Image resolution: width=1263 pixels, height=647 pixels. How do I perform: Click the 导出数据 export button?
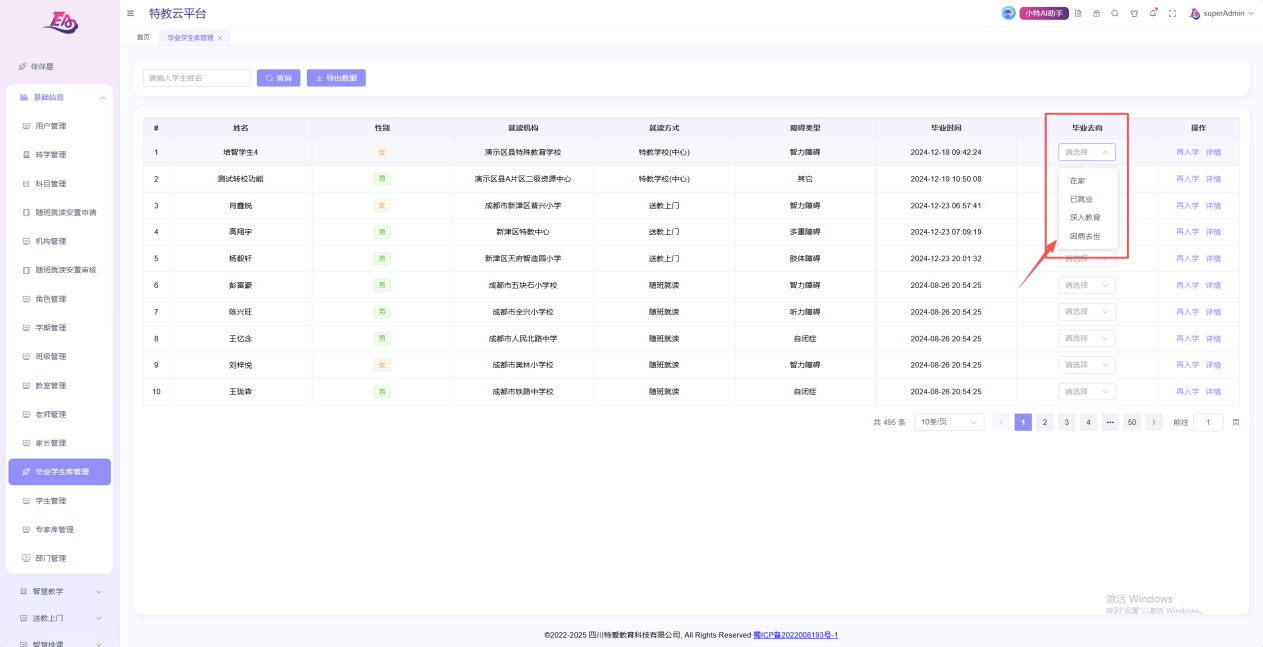click(x=336, y=77)
